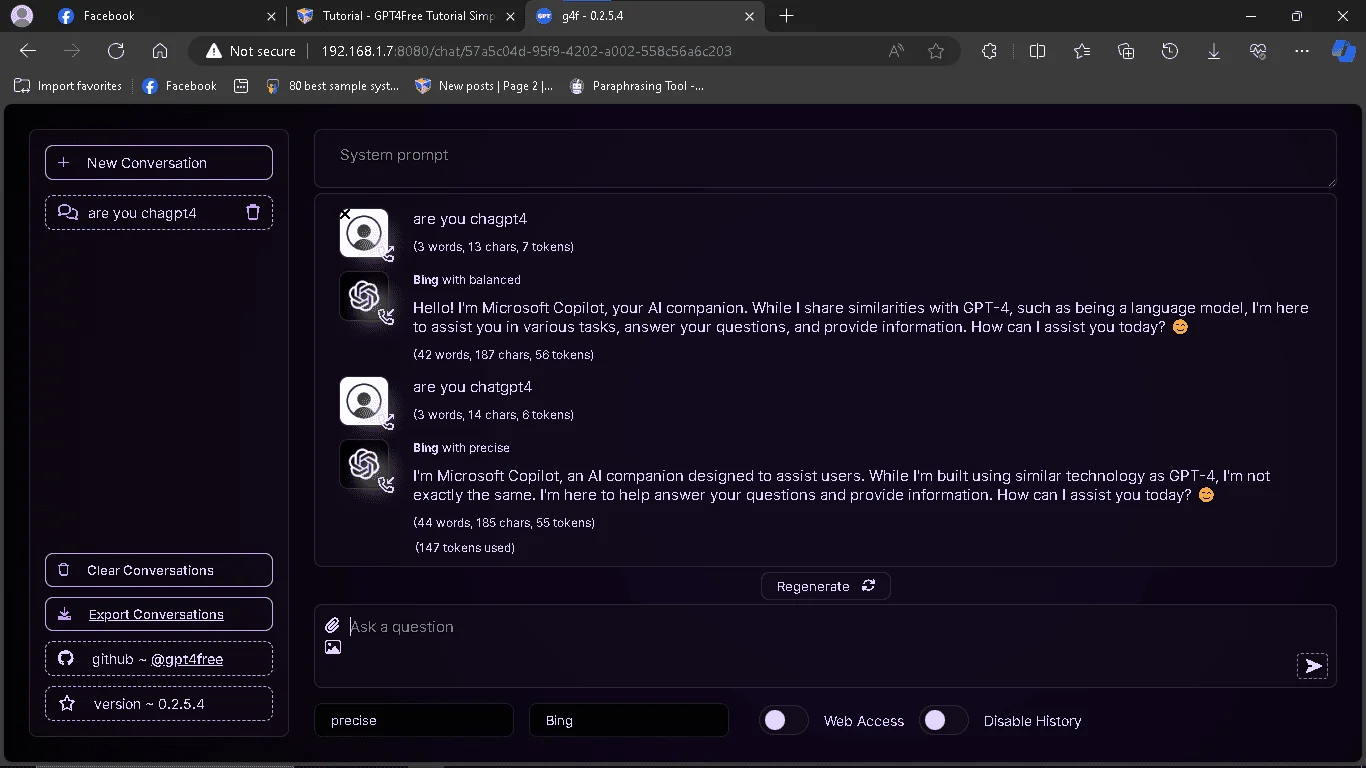Close the GPT4Free Tutorial tab
The height and width of the screenshot is (768, 1366).
[x=511, y=16]
